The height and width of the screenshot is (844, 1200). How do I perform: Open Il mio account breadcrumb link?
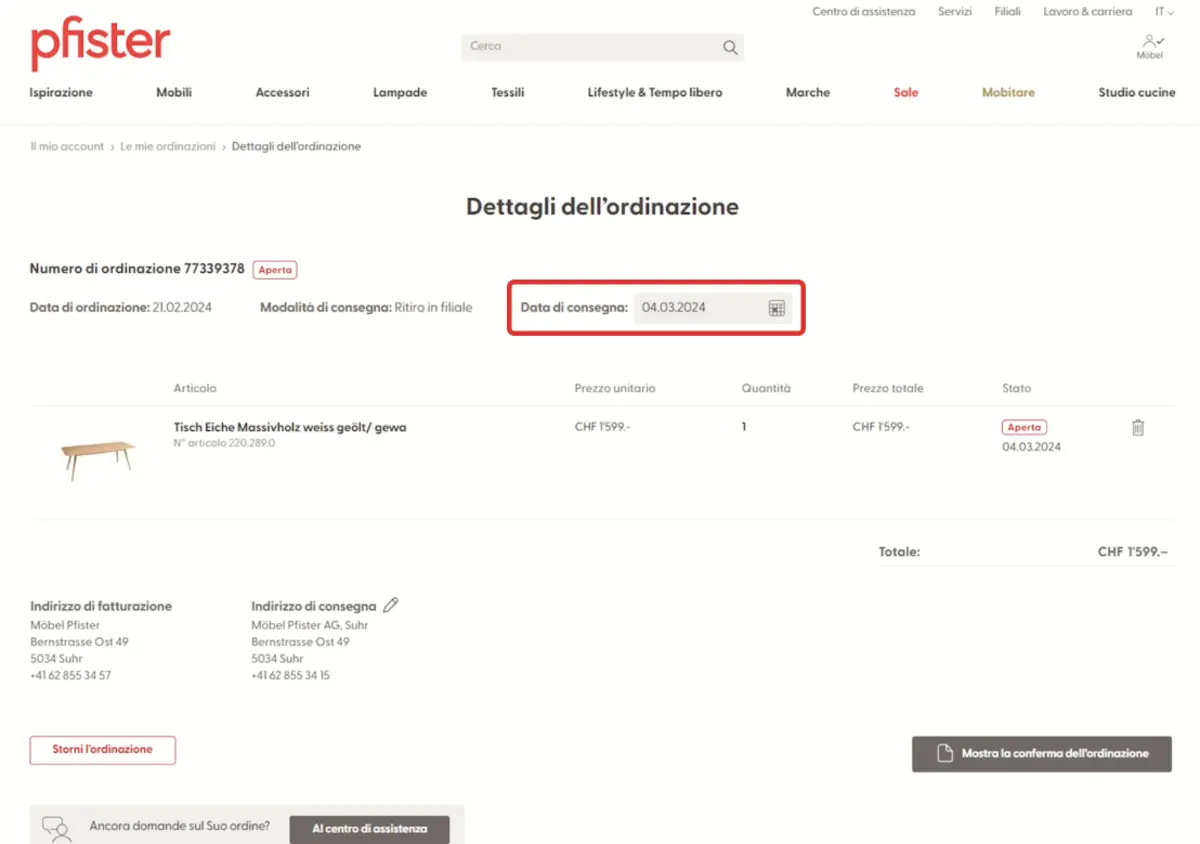click(x=67, y=146)
